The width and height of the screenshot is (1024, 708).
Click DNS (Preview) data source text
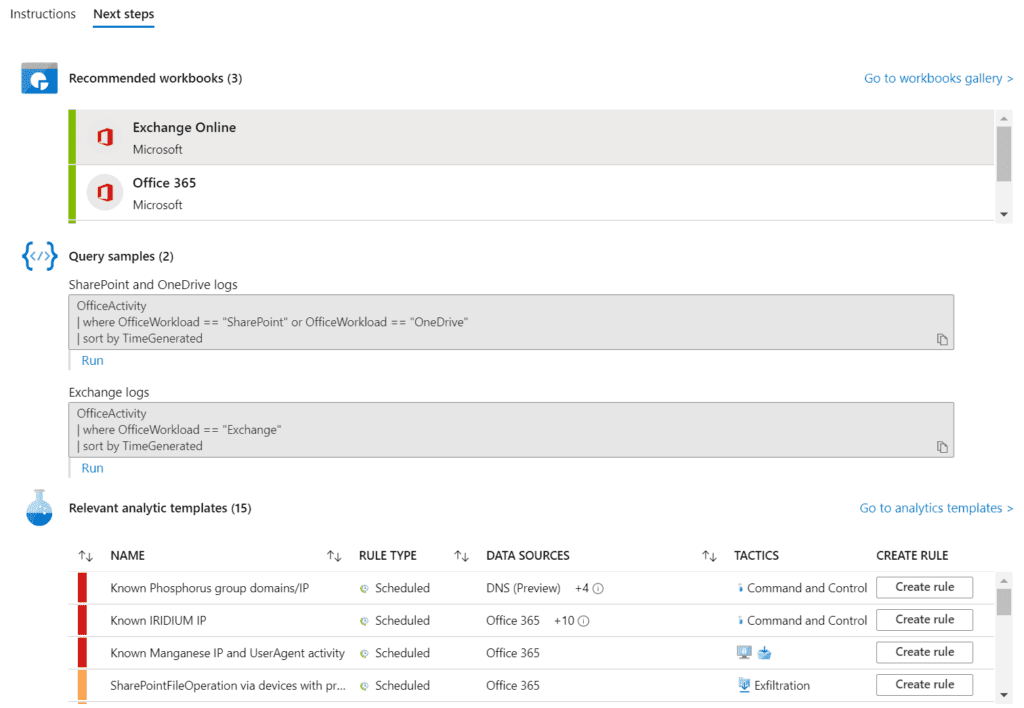click(523, 588)
